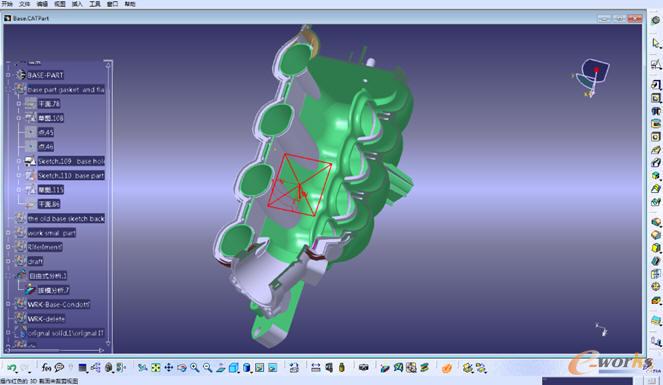Image resolution: width=663 pixels, height=385 pixels.
Task: Click the Measure Between icon
Action: point(315,368)
